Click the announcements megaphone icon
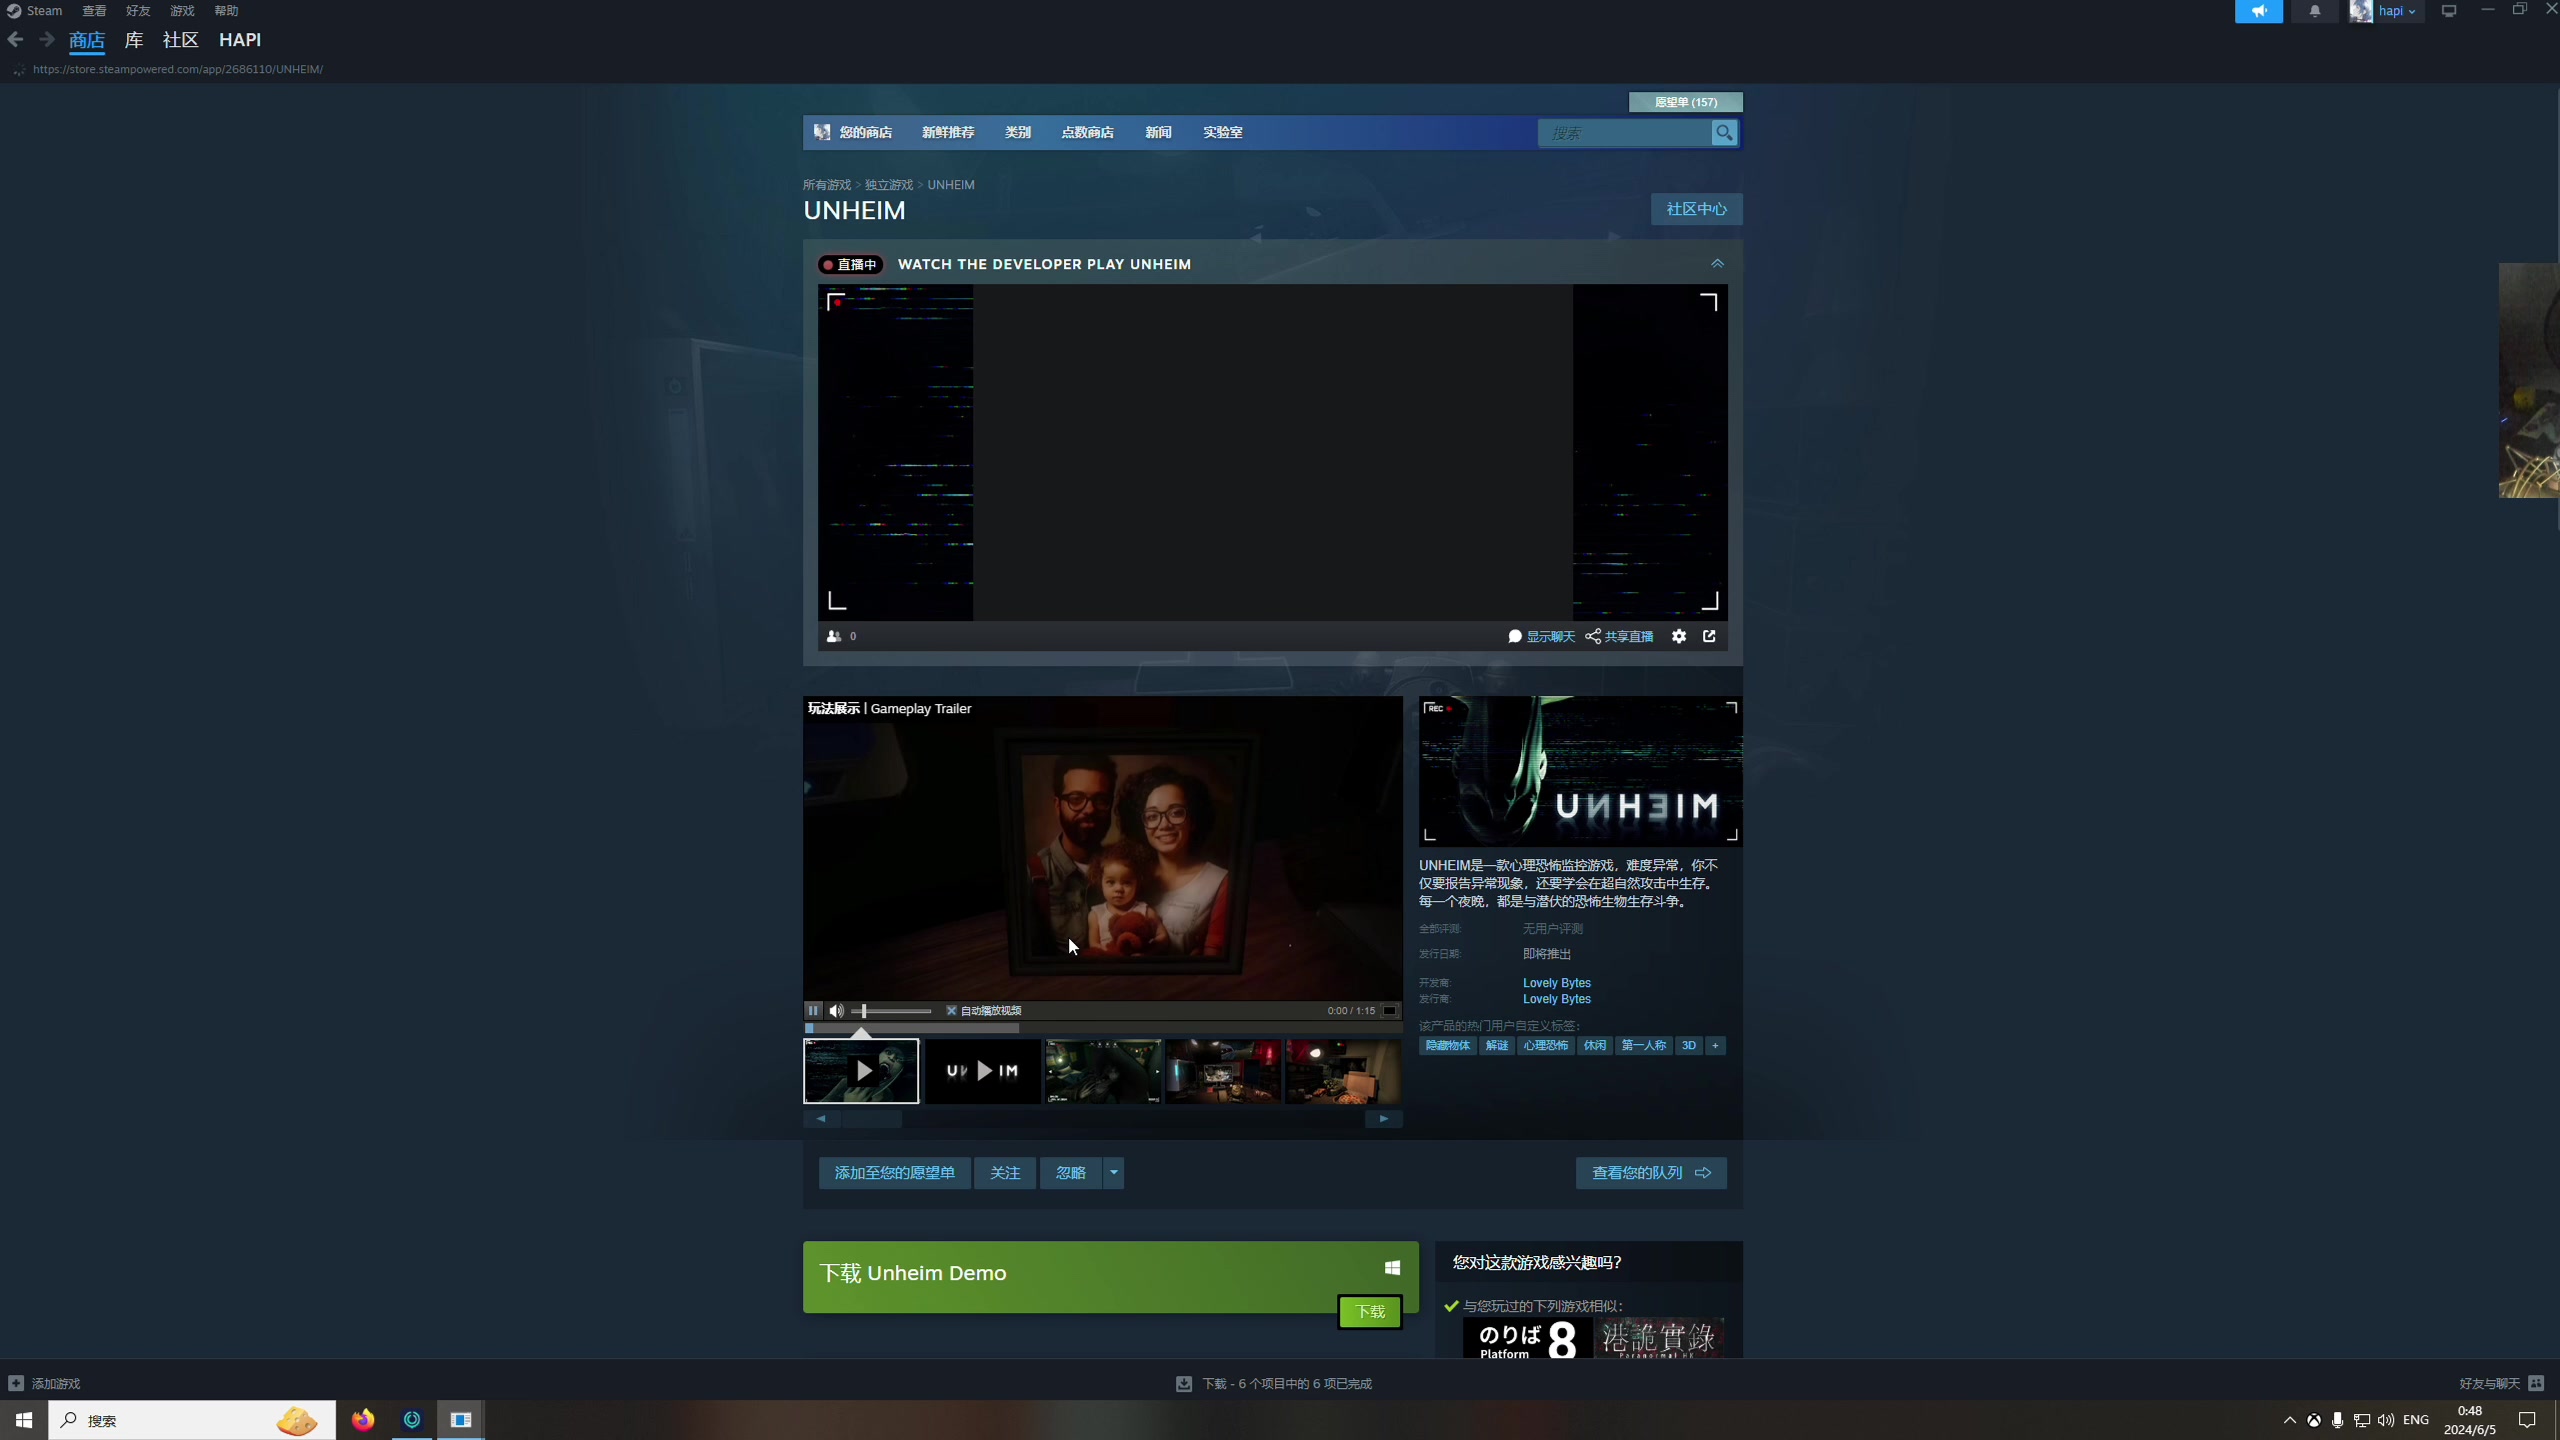The width and height of the screenshot is (2560, 1440). pos(2259,11)
